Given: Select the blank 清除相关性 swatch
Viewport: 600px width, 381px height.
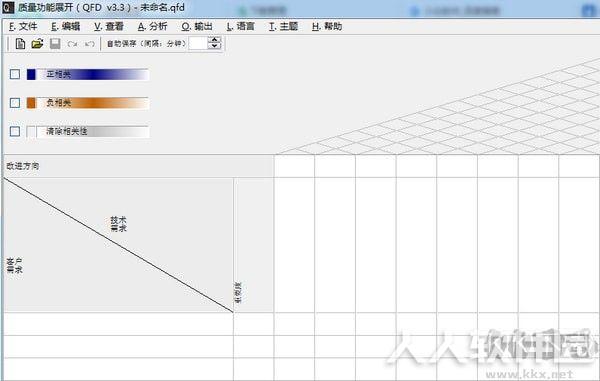Looking at the screenshot, I should [31, 132].
